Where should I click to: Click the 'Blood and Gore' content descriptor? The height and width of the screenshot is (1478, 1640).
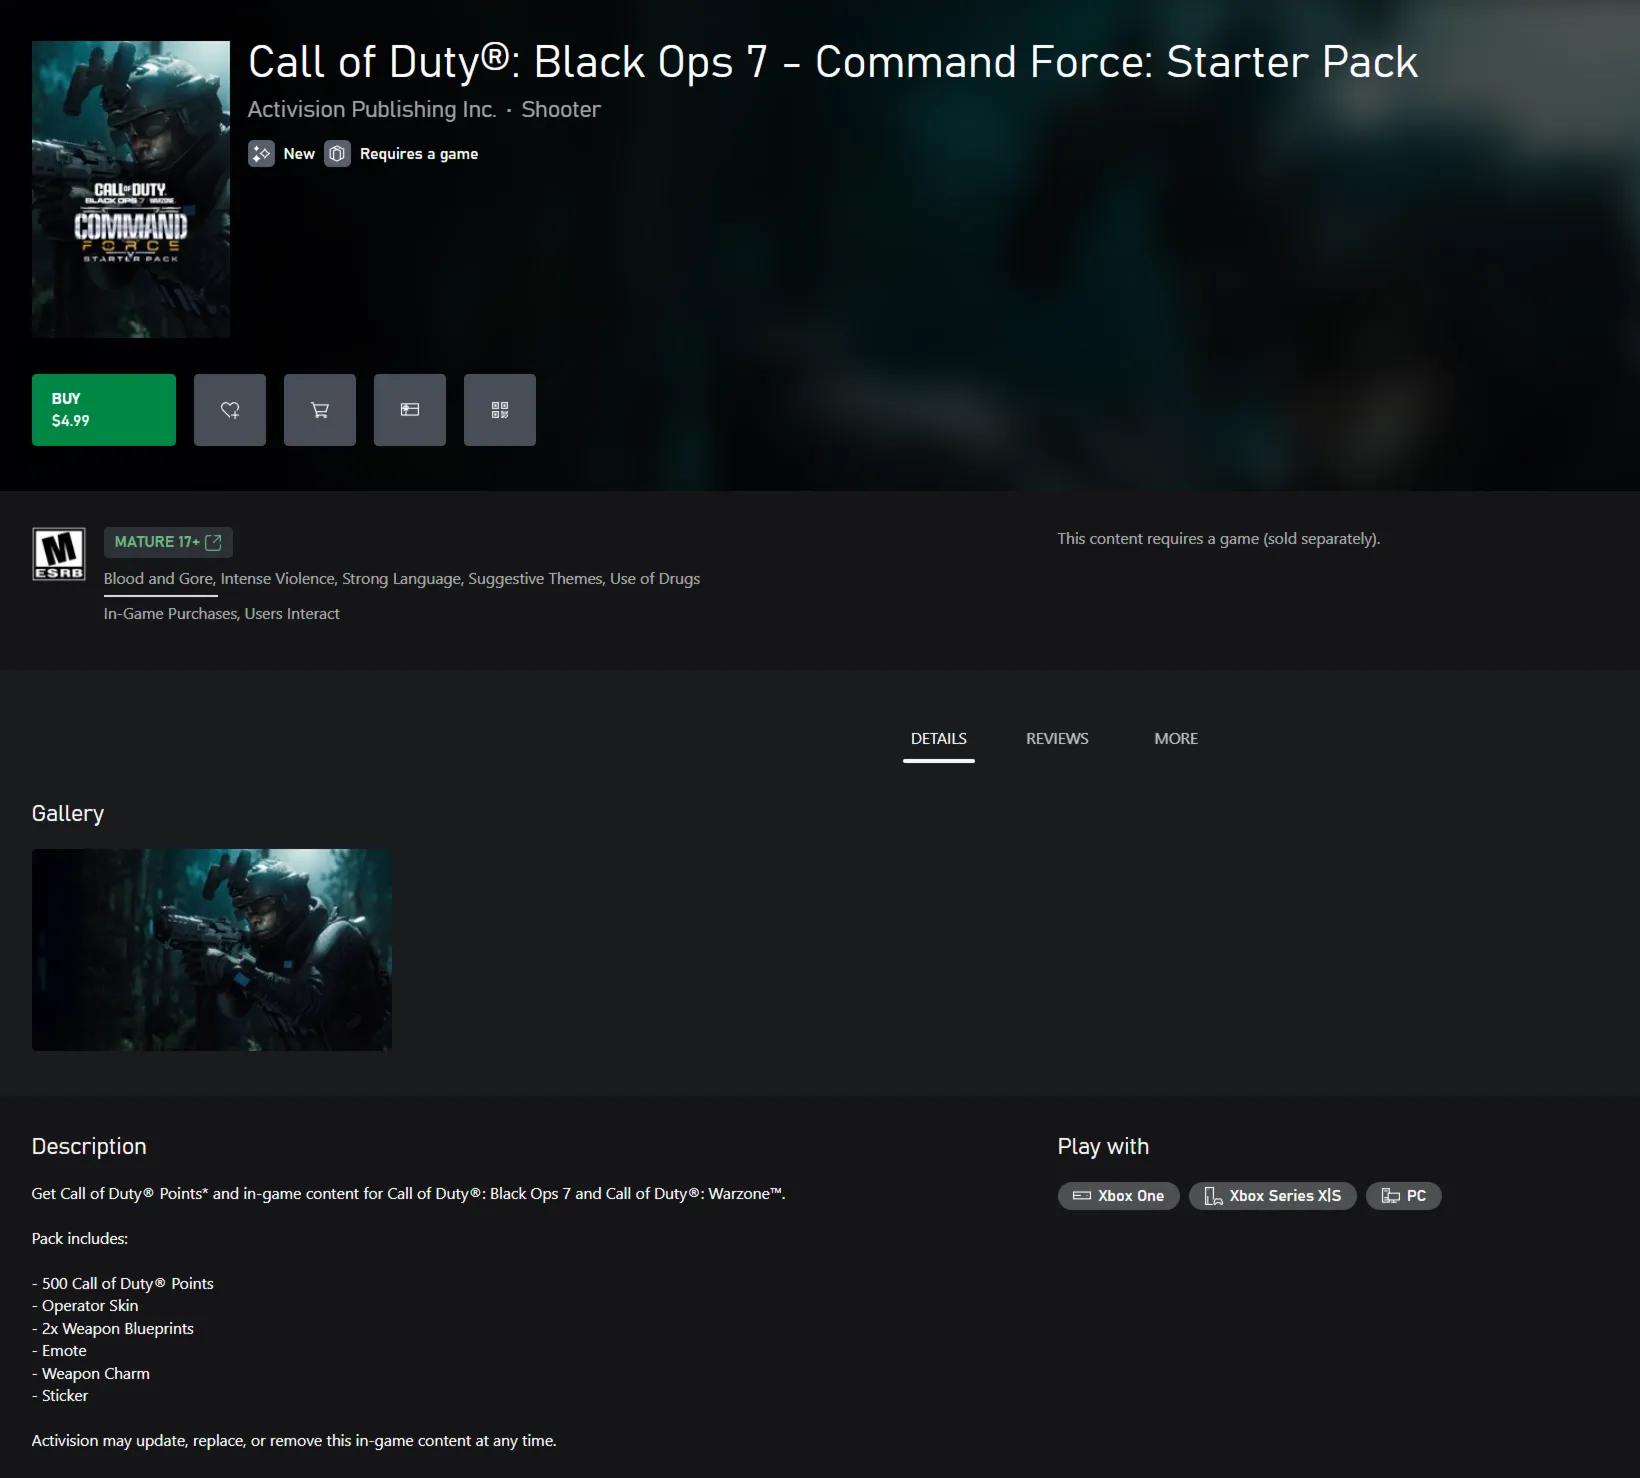coord(158,578)
